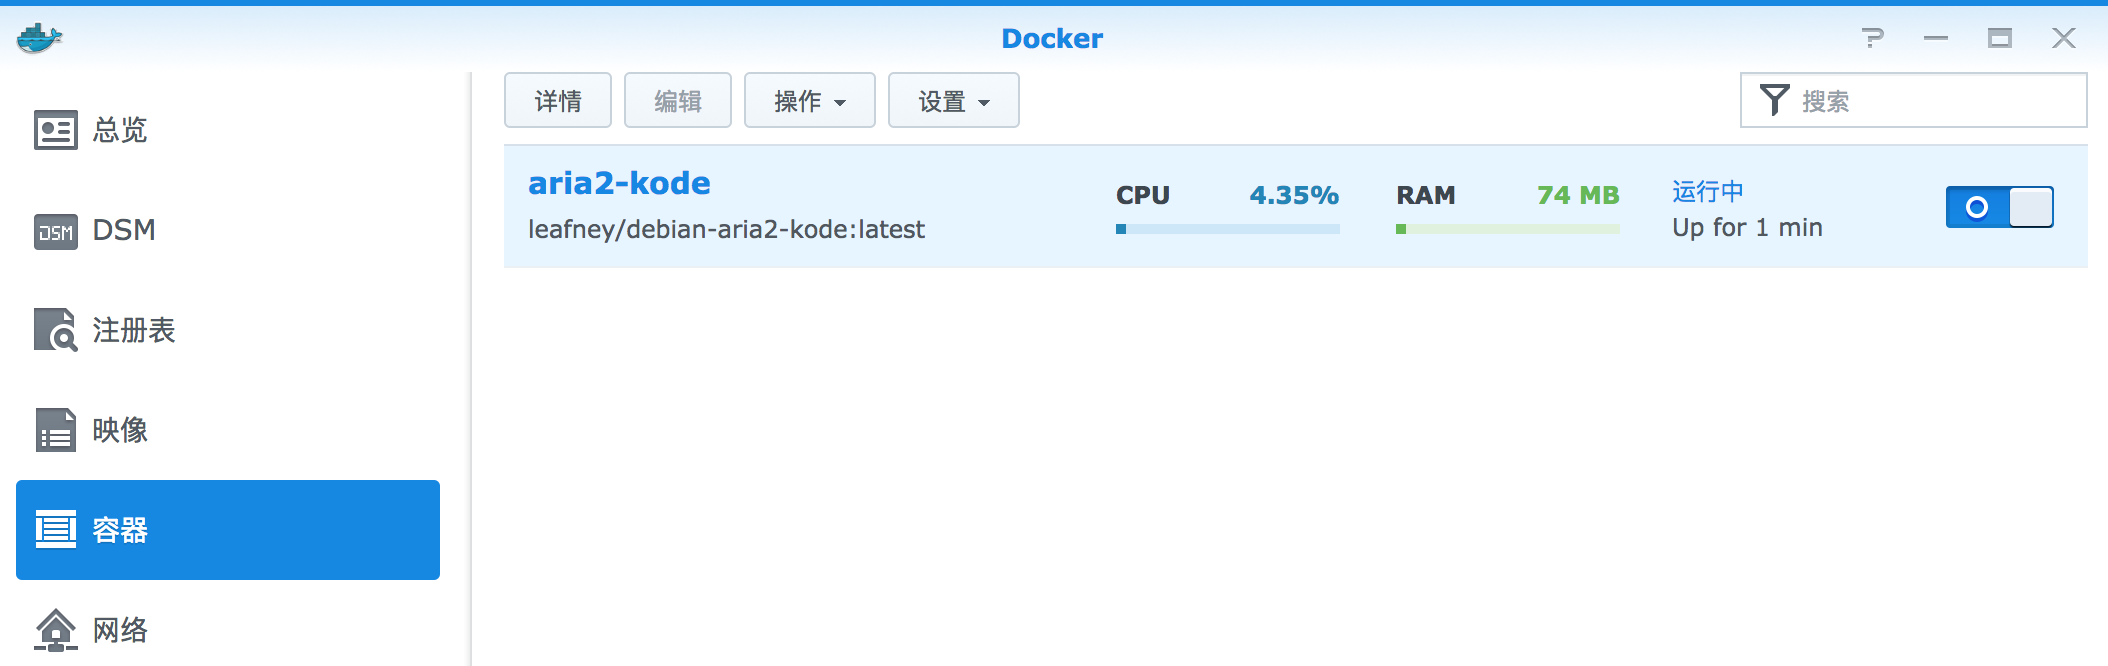Click the 映像 image list icon
The image size is (2108, 666).
pyautogui.click(x=56, y=430)
